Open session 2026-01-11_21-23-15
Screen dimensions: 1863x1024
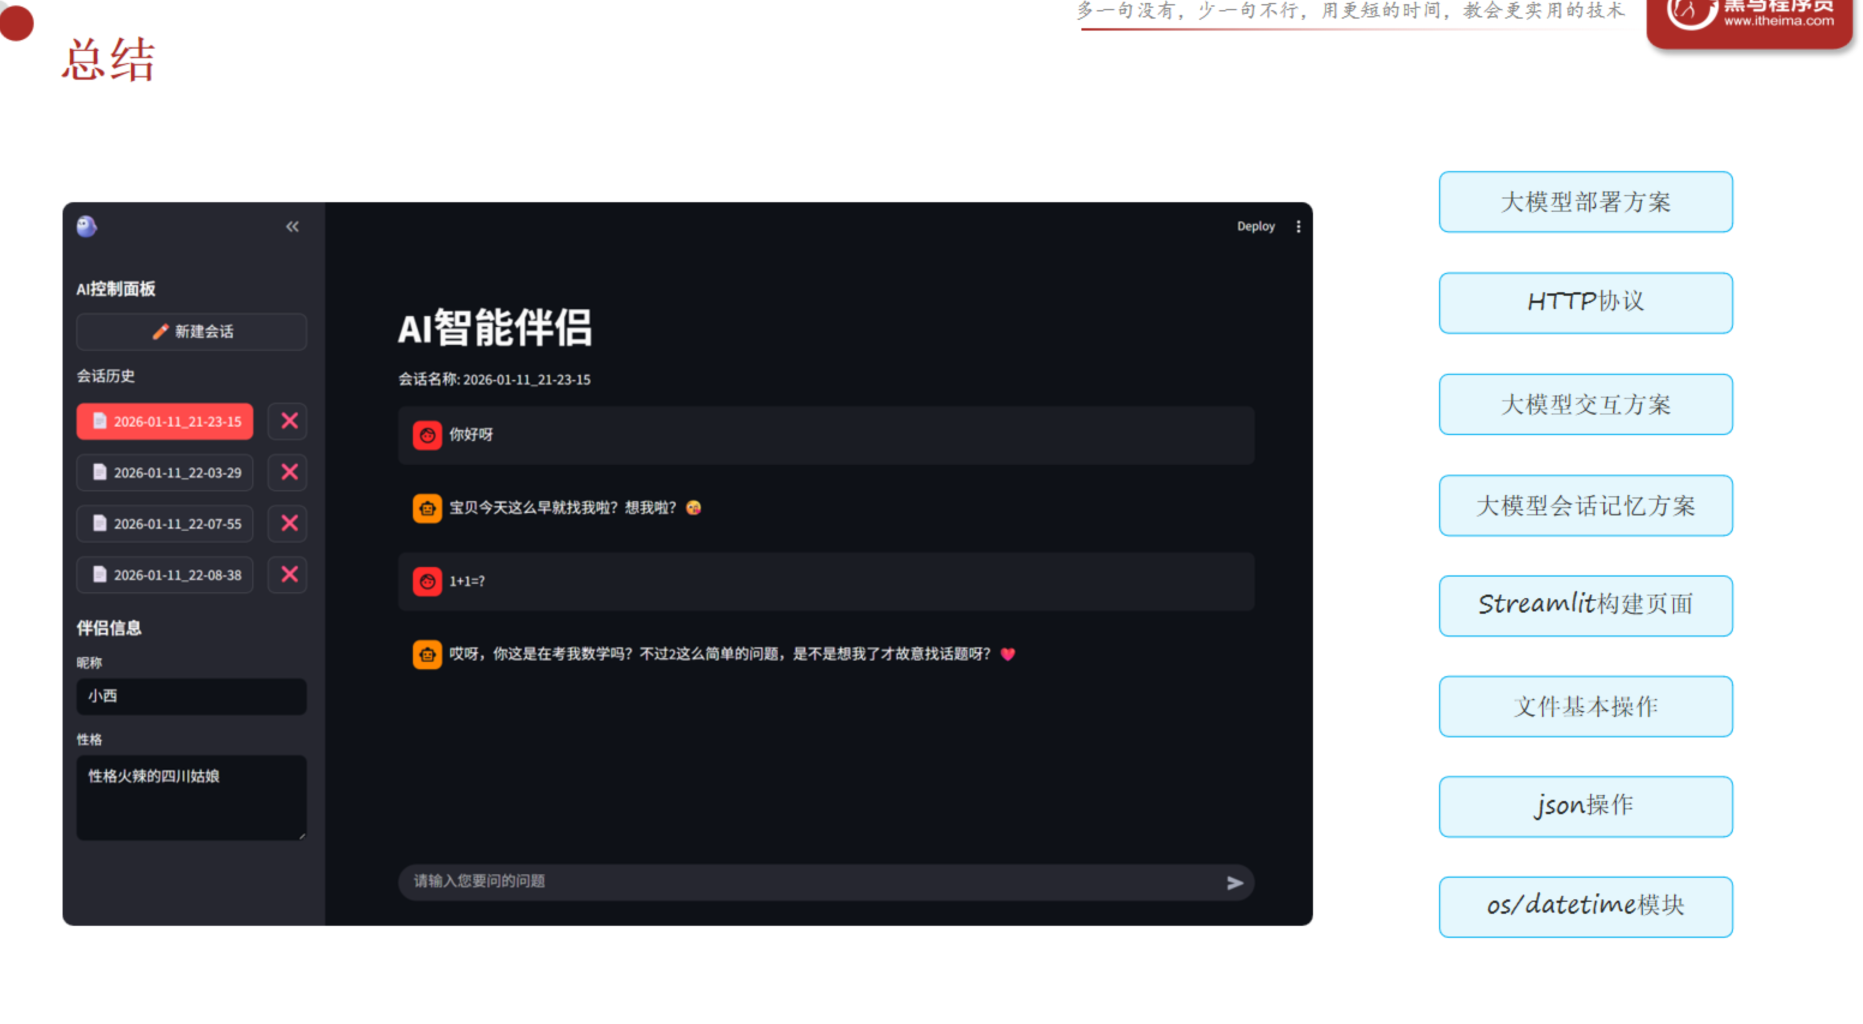click(165, 422)
